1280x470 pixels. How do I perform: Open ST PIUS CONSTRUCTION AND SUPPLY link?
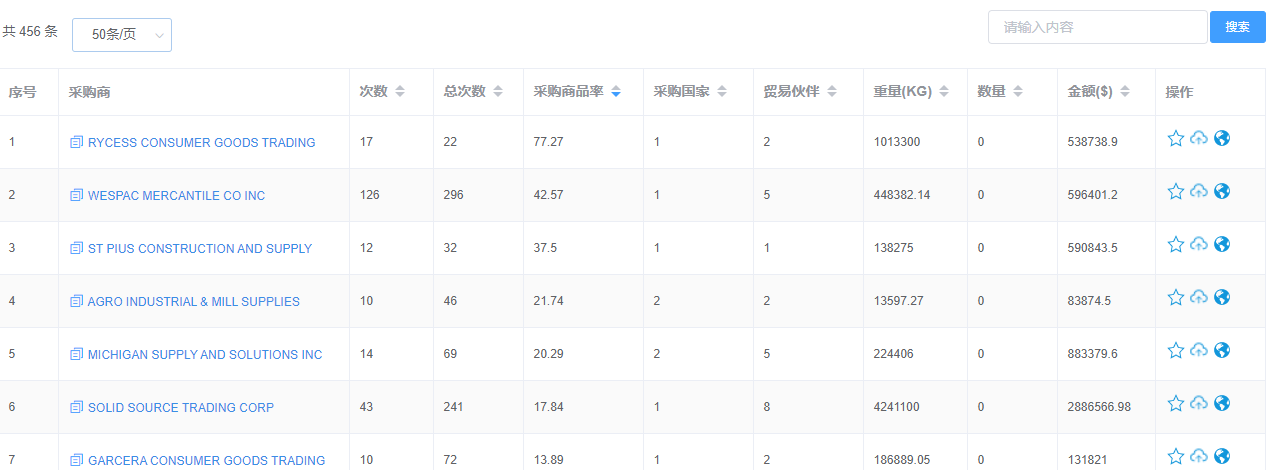[x=200, y=248]
